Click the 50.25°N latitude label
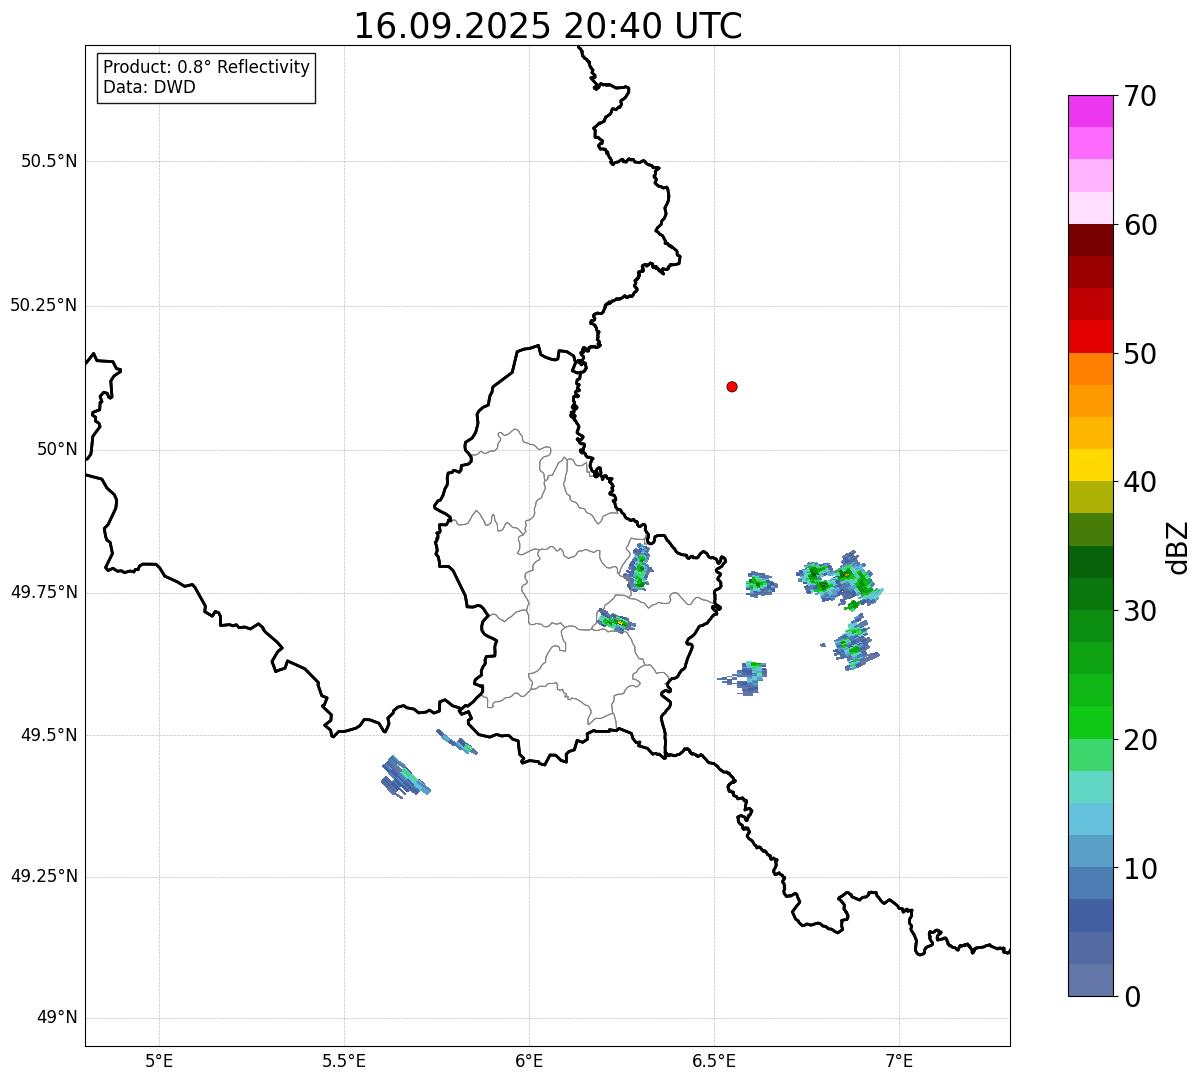This screenshot has width=1202, height=1081. tap(44, 305)
